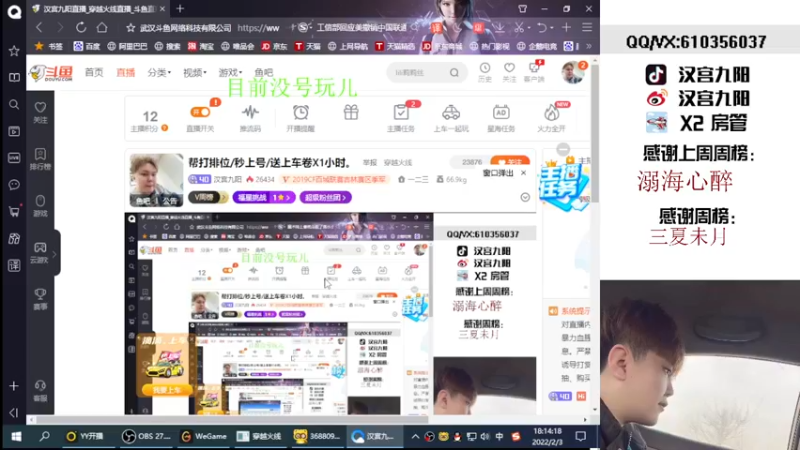Show hidden tray icons chevron
The height and width of the screenshot is (450, 800).
coord(415,436)
